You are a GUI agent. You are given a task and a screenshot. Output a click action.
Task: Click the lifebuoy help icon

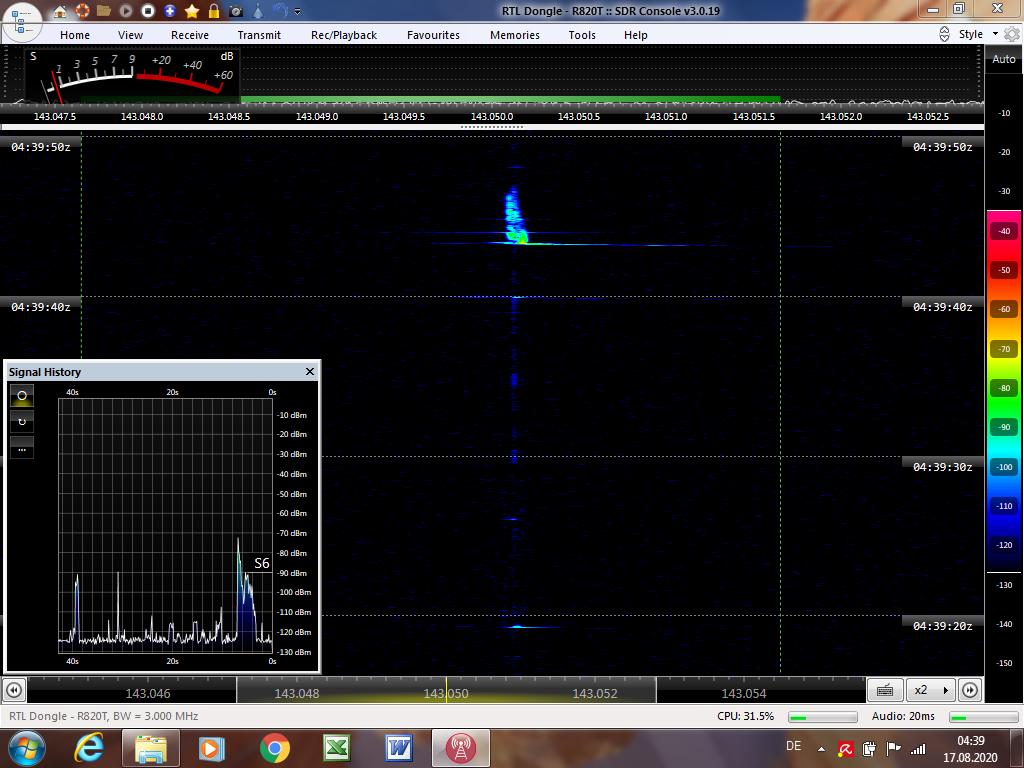[82, 11]
